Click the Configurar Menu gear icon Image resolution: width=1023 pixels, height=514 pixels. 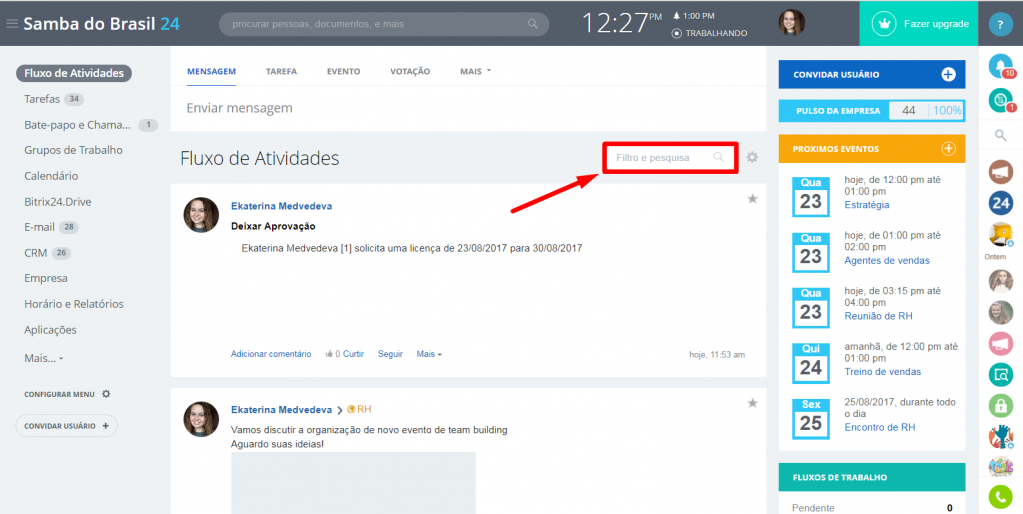(106, 394)
